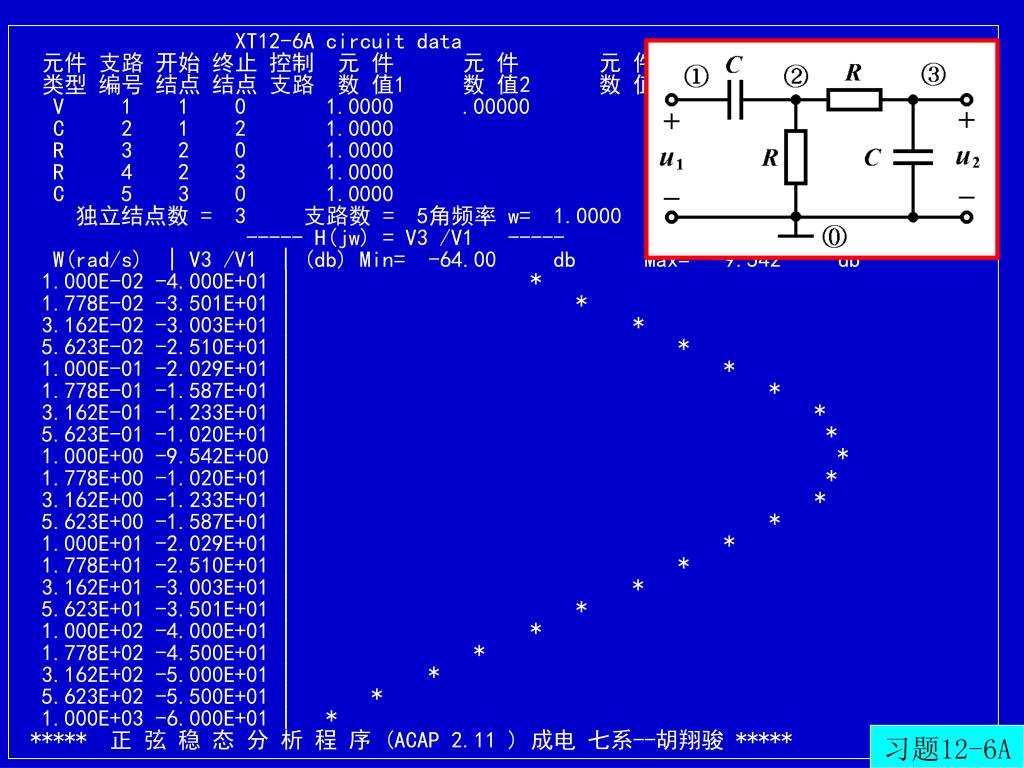Click the '(ACAP 2.11 )' version text
The width and height of the screenshot is (1024, 768).
(450, 740)
